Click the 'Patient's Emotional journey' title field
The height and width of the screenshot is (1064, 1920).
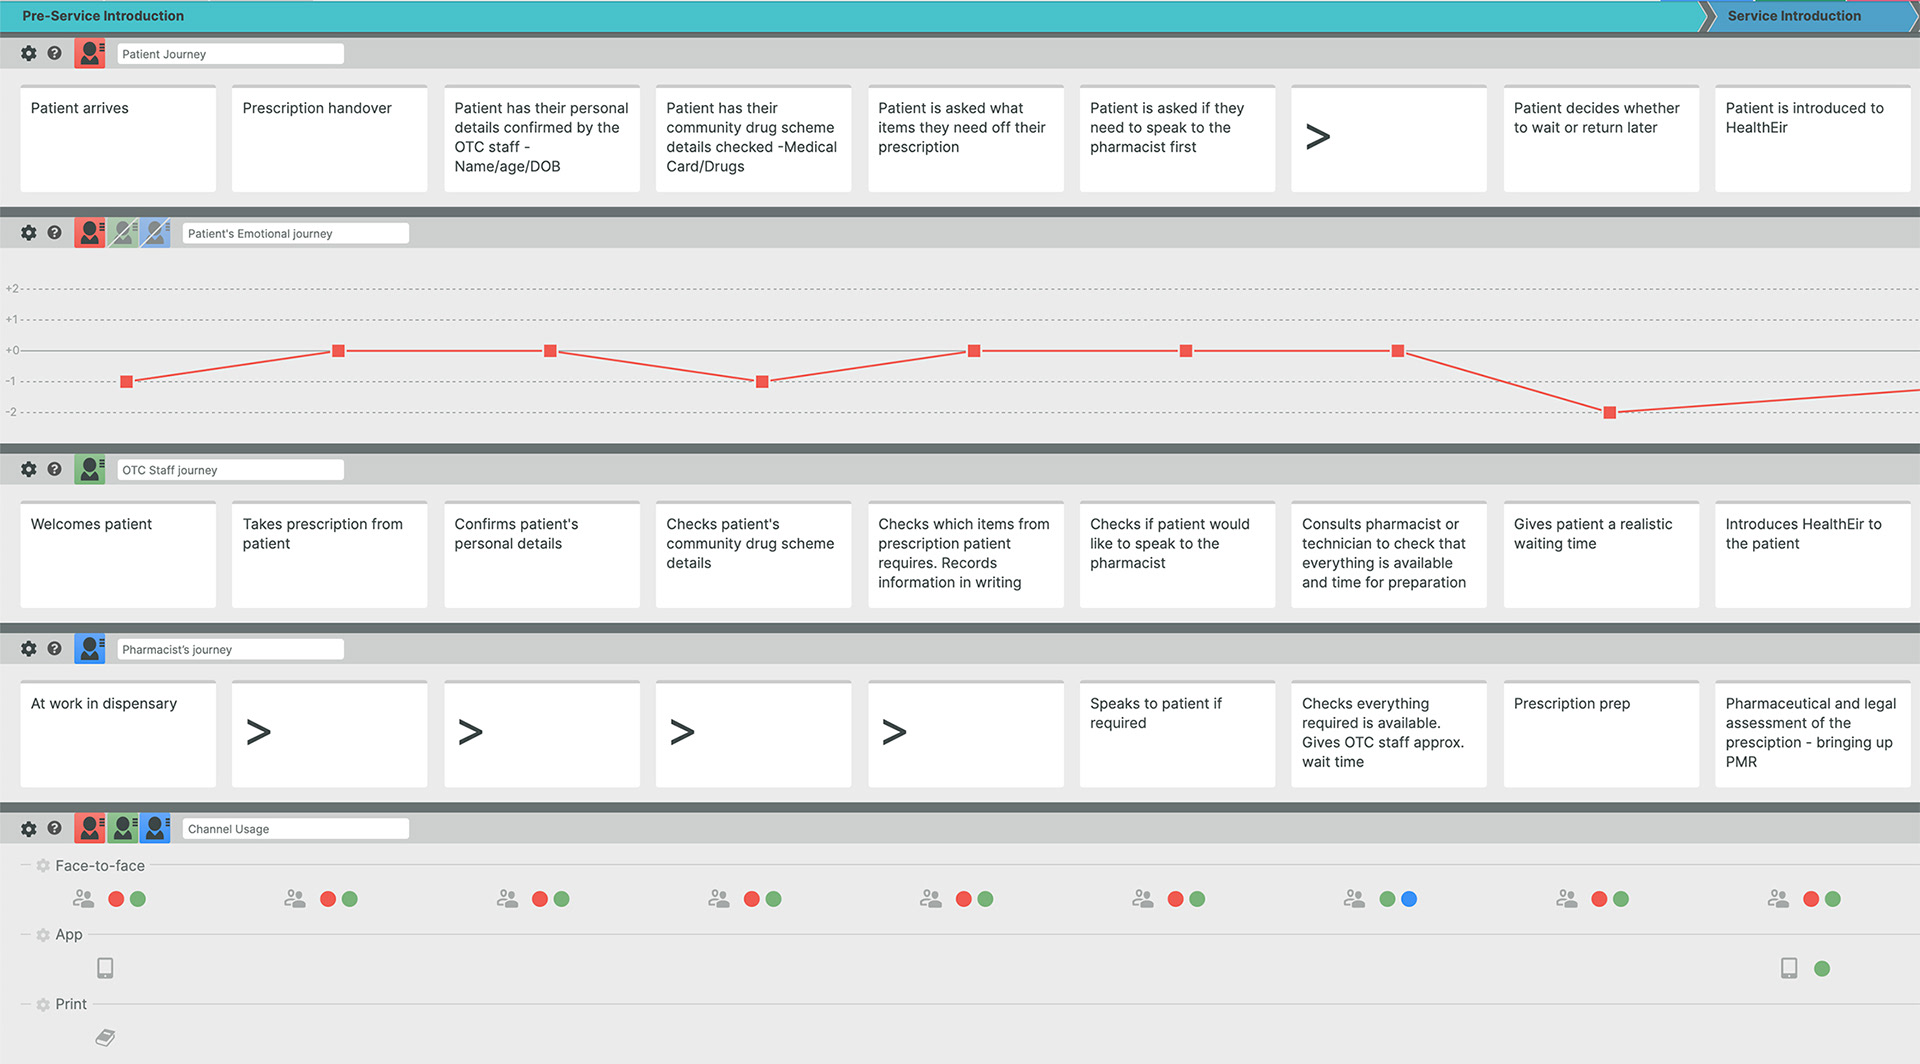295,233
